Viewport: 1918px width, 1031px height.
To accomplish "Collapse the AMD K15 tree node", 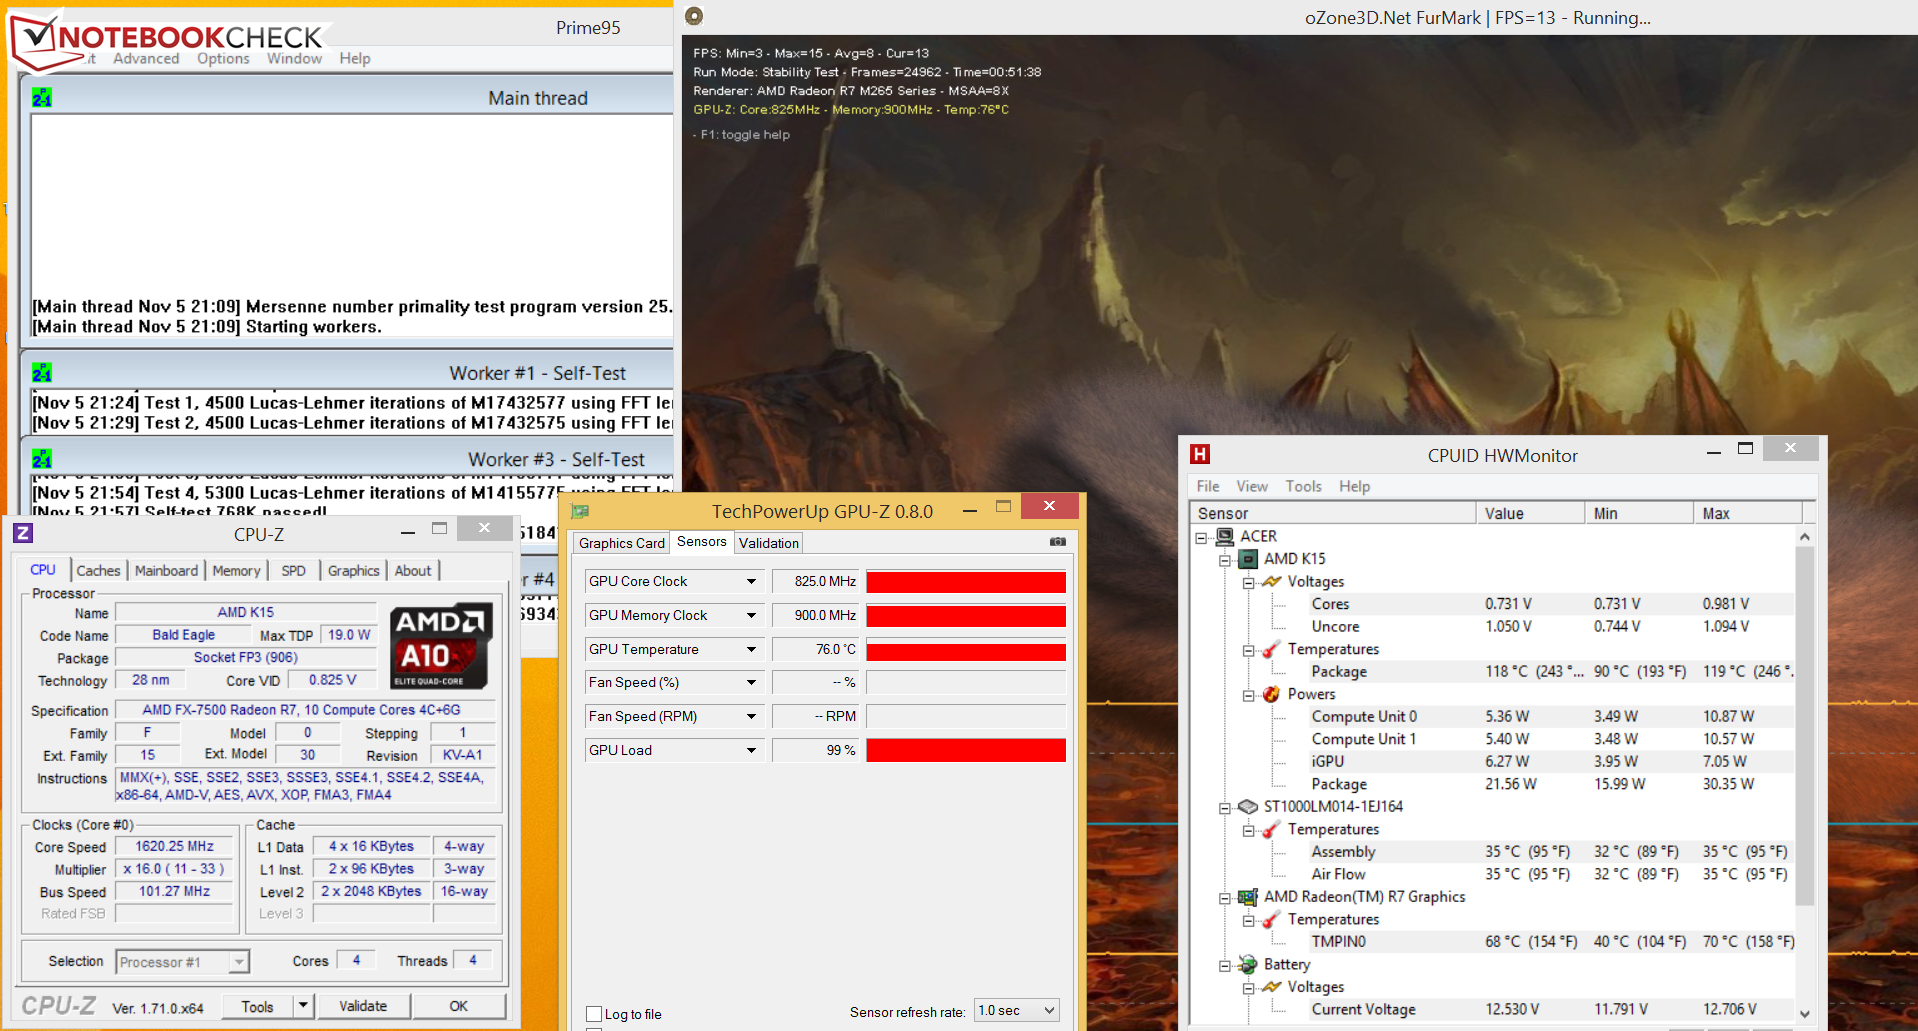I will pos(1224,560).
